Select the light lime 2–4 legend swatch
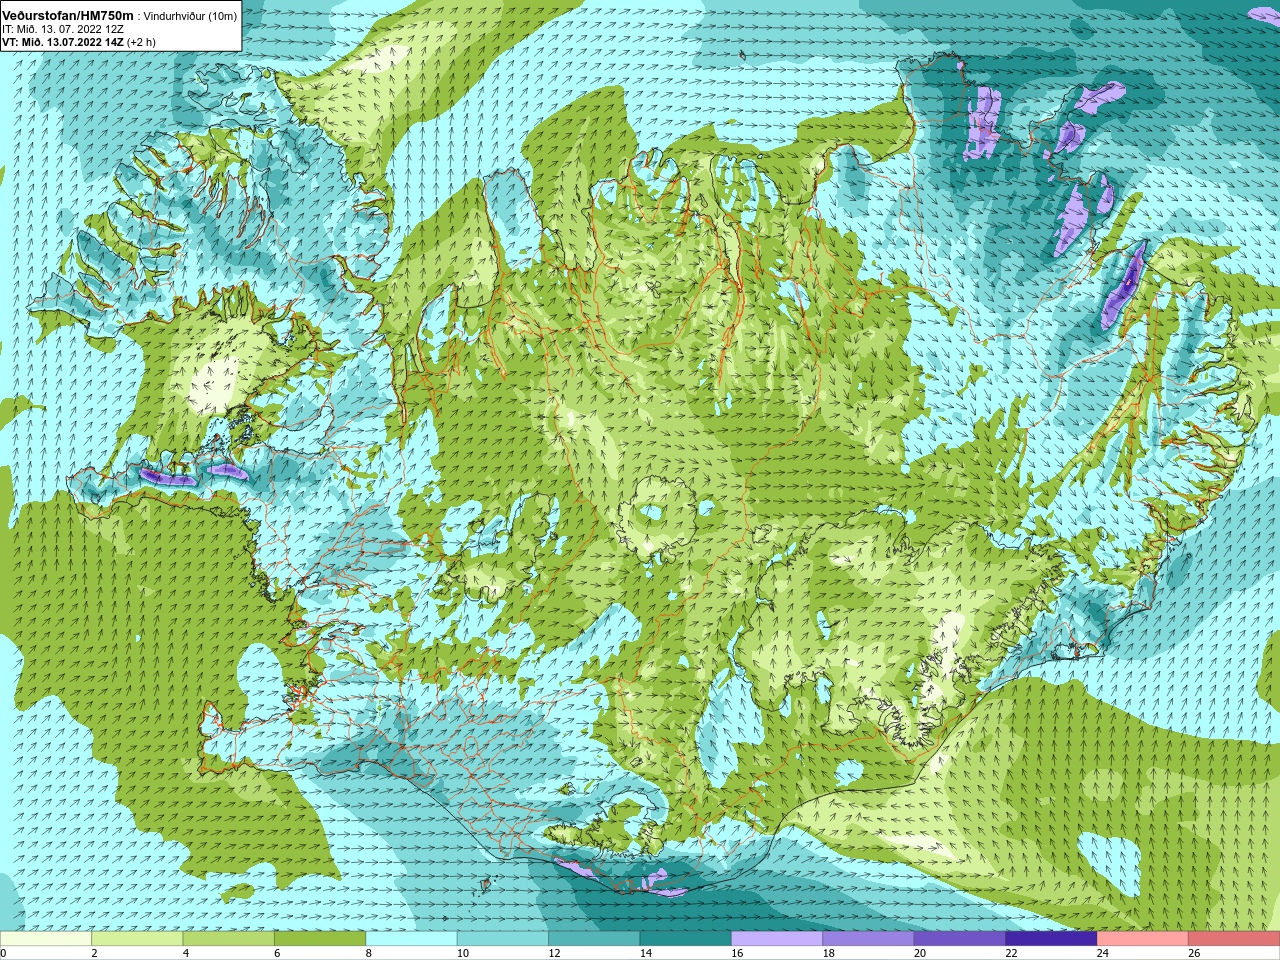1280x960 pixels. point(137,940)
